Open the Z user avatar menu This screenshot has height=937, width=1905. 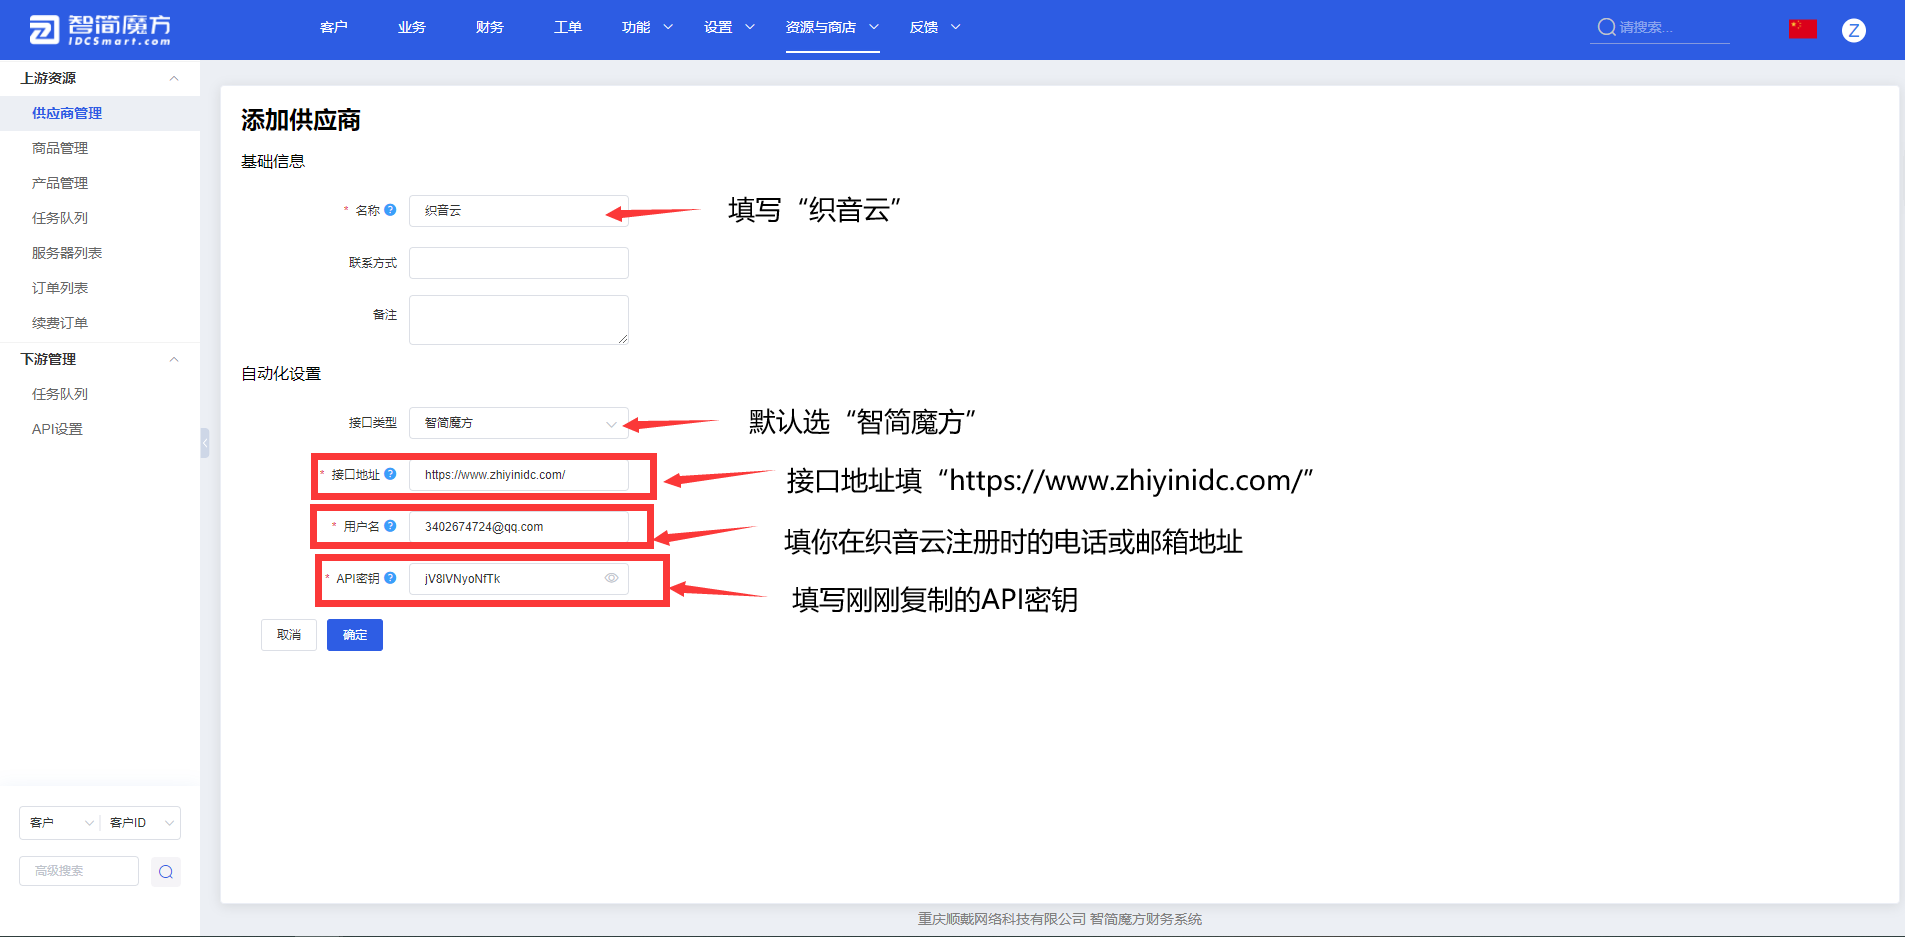point(1853,30)
